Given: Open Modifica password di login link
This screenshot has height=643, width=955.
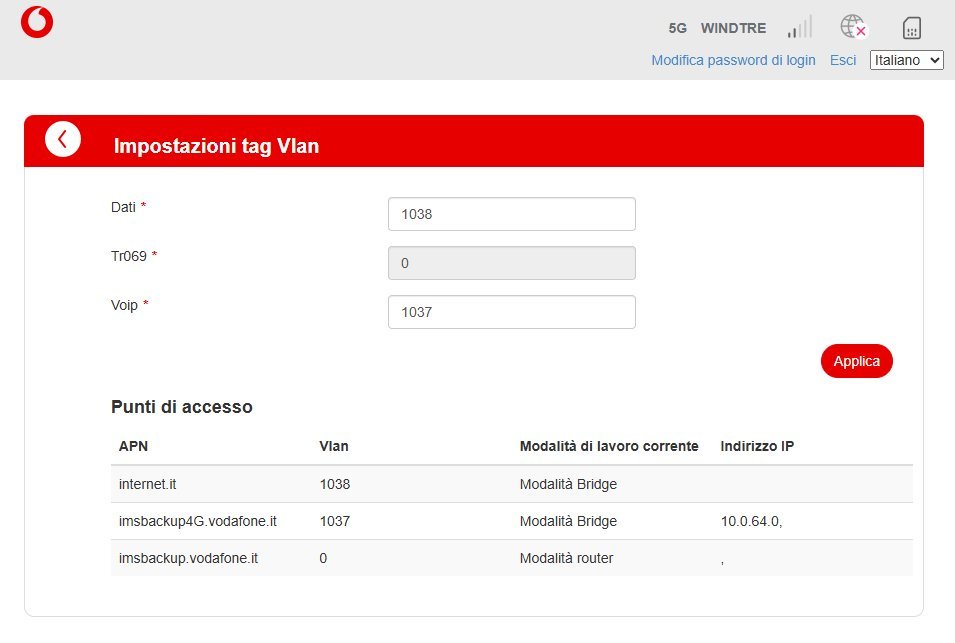Looking at the screenshot, I should click(733, 60).
